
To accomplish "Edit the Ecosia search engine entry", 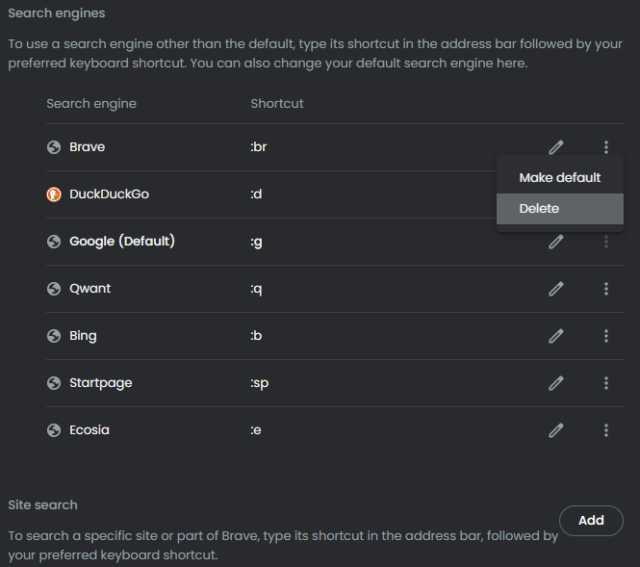I will (x=556, y=430).
